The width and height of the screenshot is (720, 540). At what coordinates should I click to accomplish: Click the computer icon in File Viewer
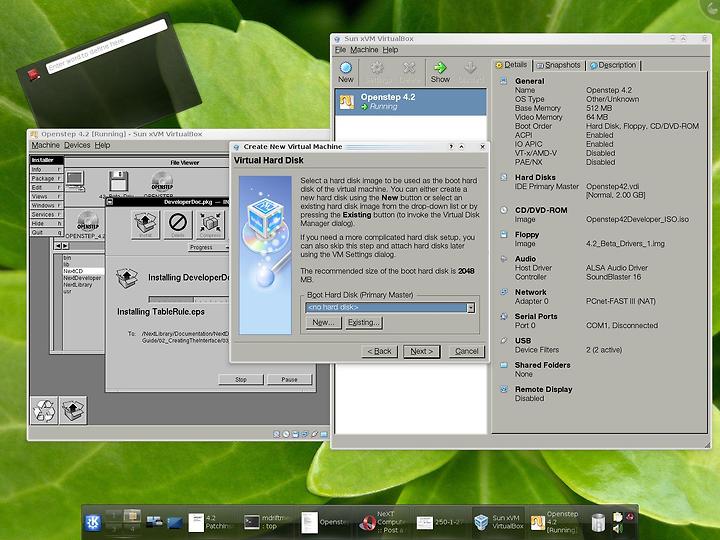click(x=75, y=181)
